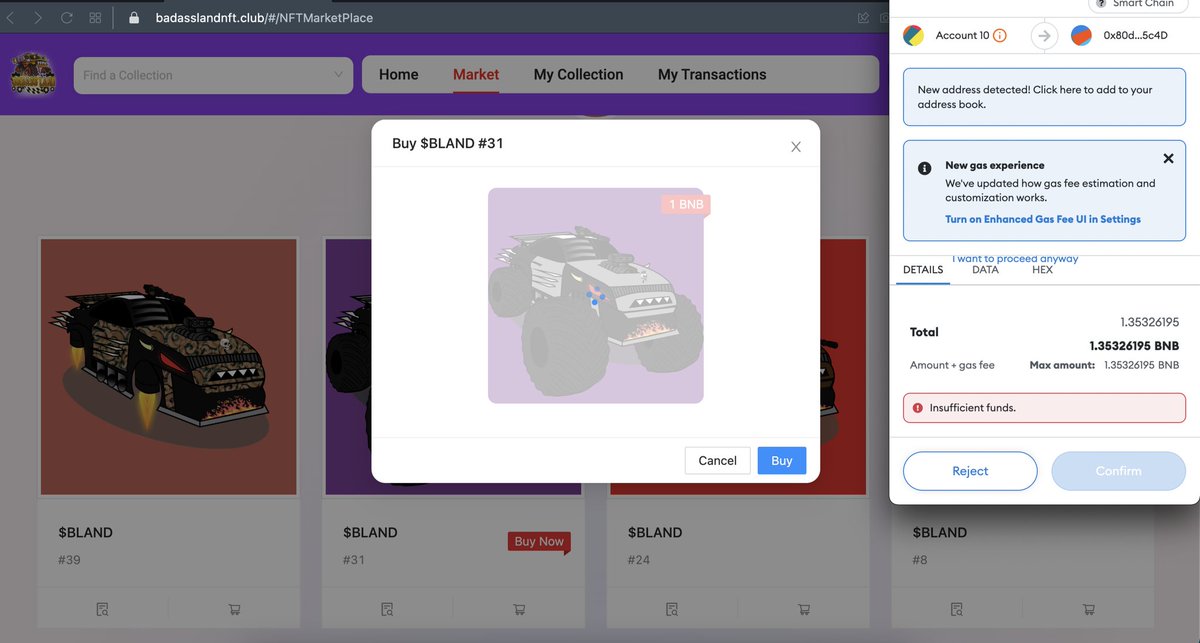View details icon for $BLAND #8
This screenshot has height=643, width=1200.
coord(957,609)
